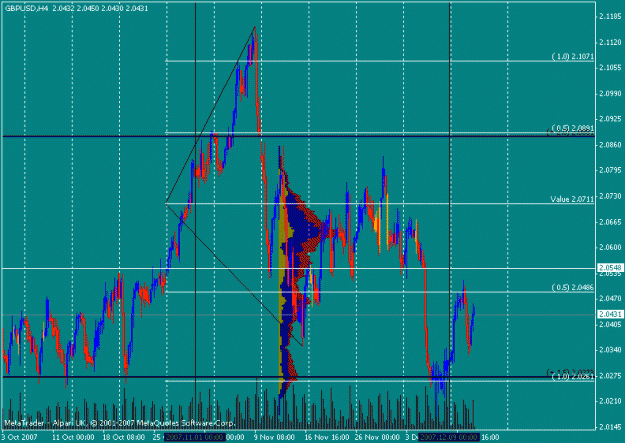Select the 2007.12.09 00:00 vertical line date tag
The height and width of the screenshot is (443, 625).
(449, 437)
